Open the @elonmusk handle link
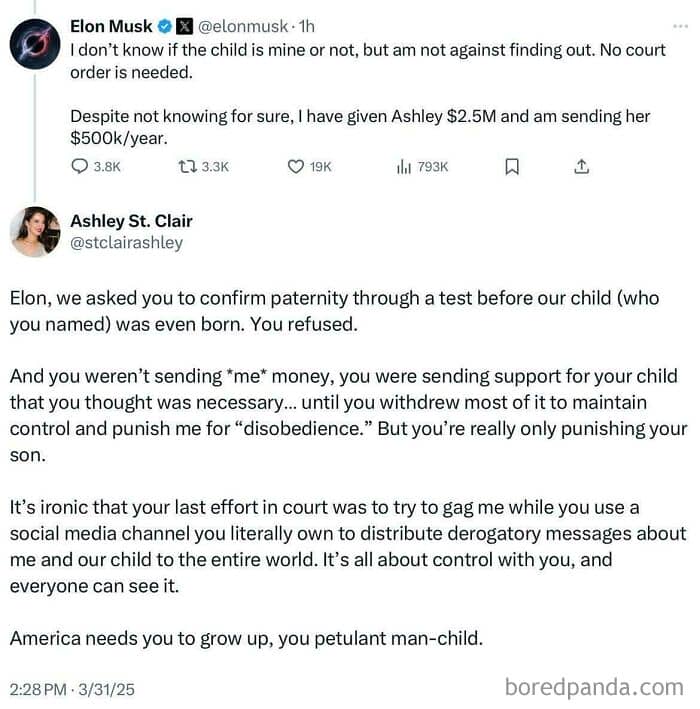 tap(244, 27)
